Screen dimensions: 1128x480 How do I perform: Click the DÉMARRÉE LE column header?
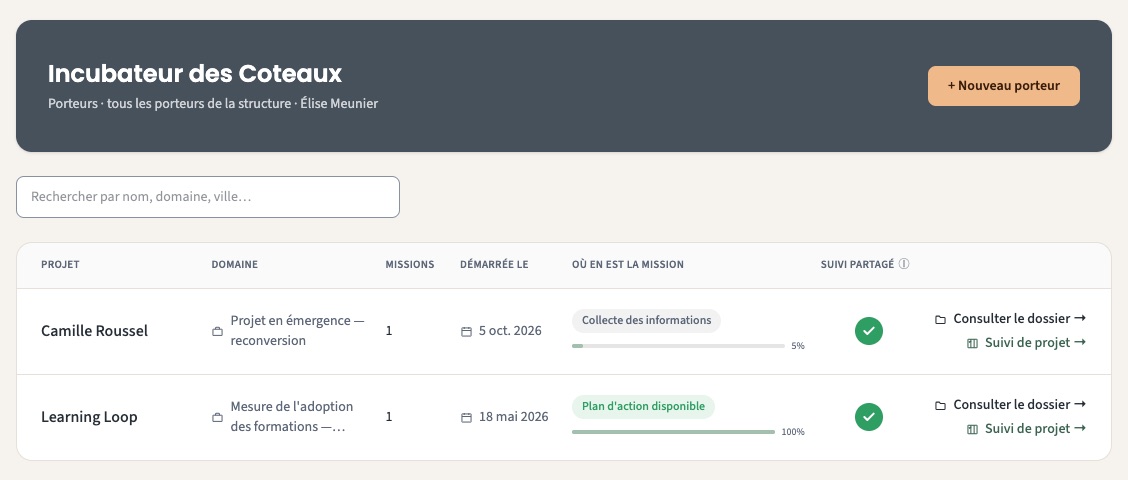coord(494,265)
